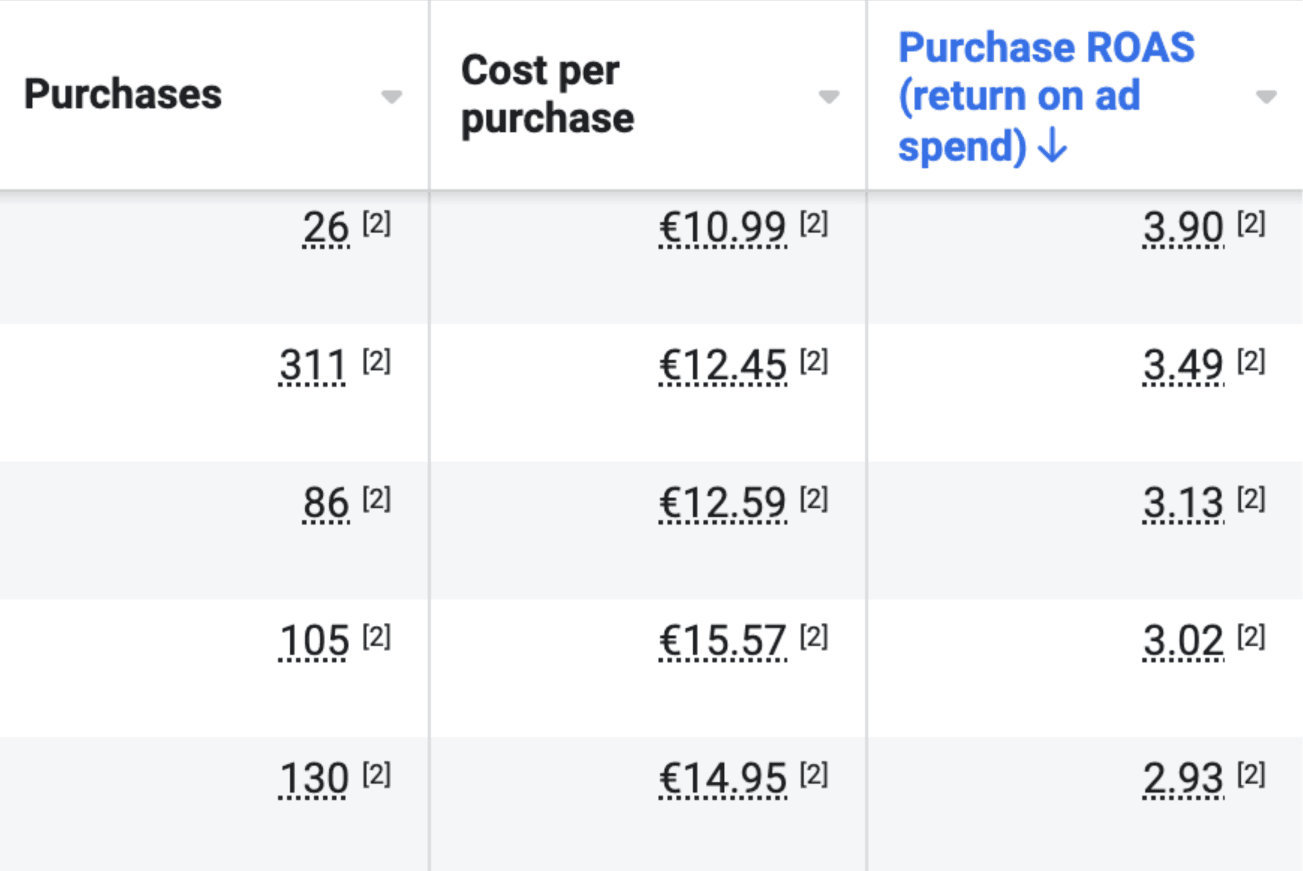The height and width of the screenshot is (871, 1303).
Task: Open the Purchases column dropdown arrow
Action: point(392,97)
